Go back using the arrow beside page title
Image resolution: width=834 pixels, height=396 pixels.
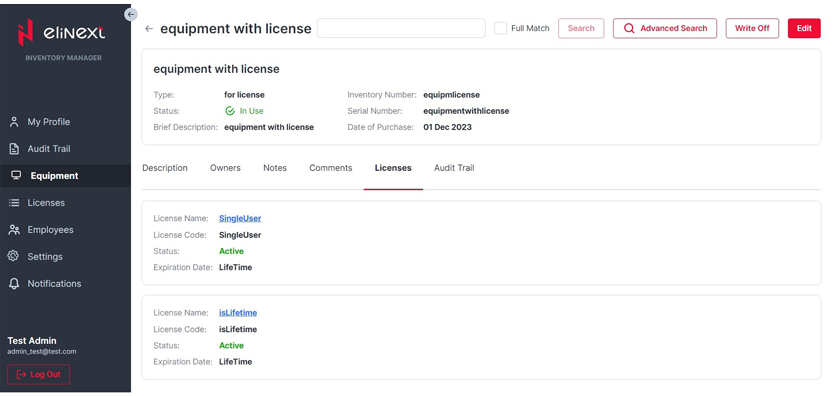[149, 29]
